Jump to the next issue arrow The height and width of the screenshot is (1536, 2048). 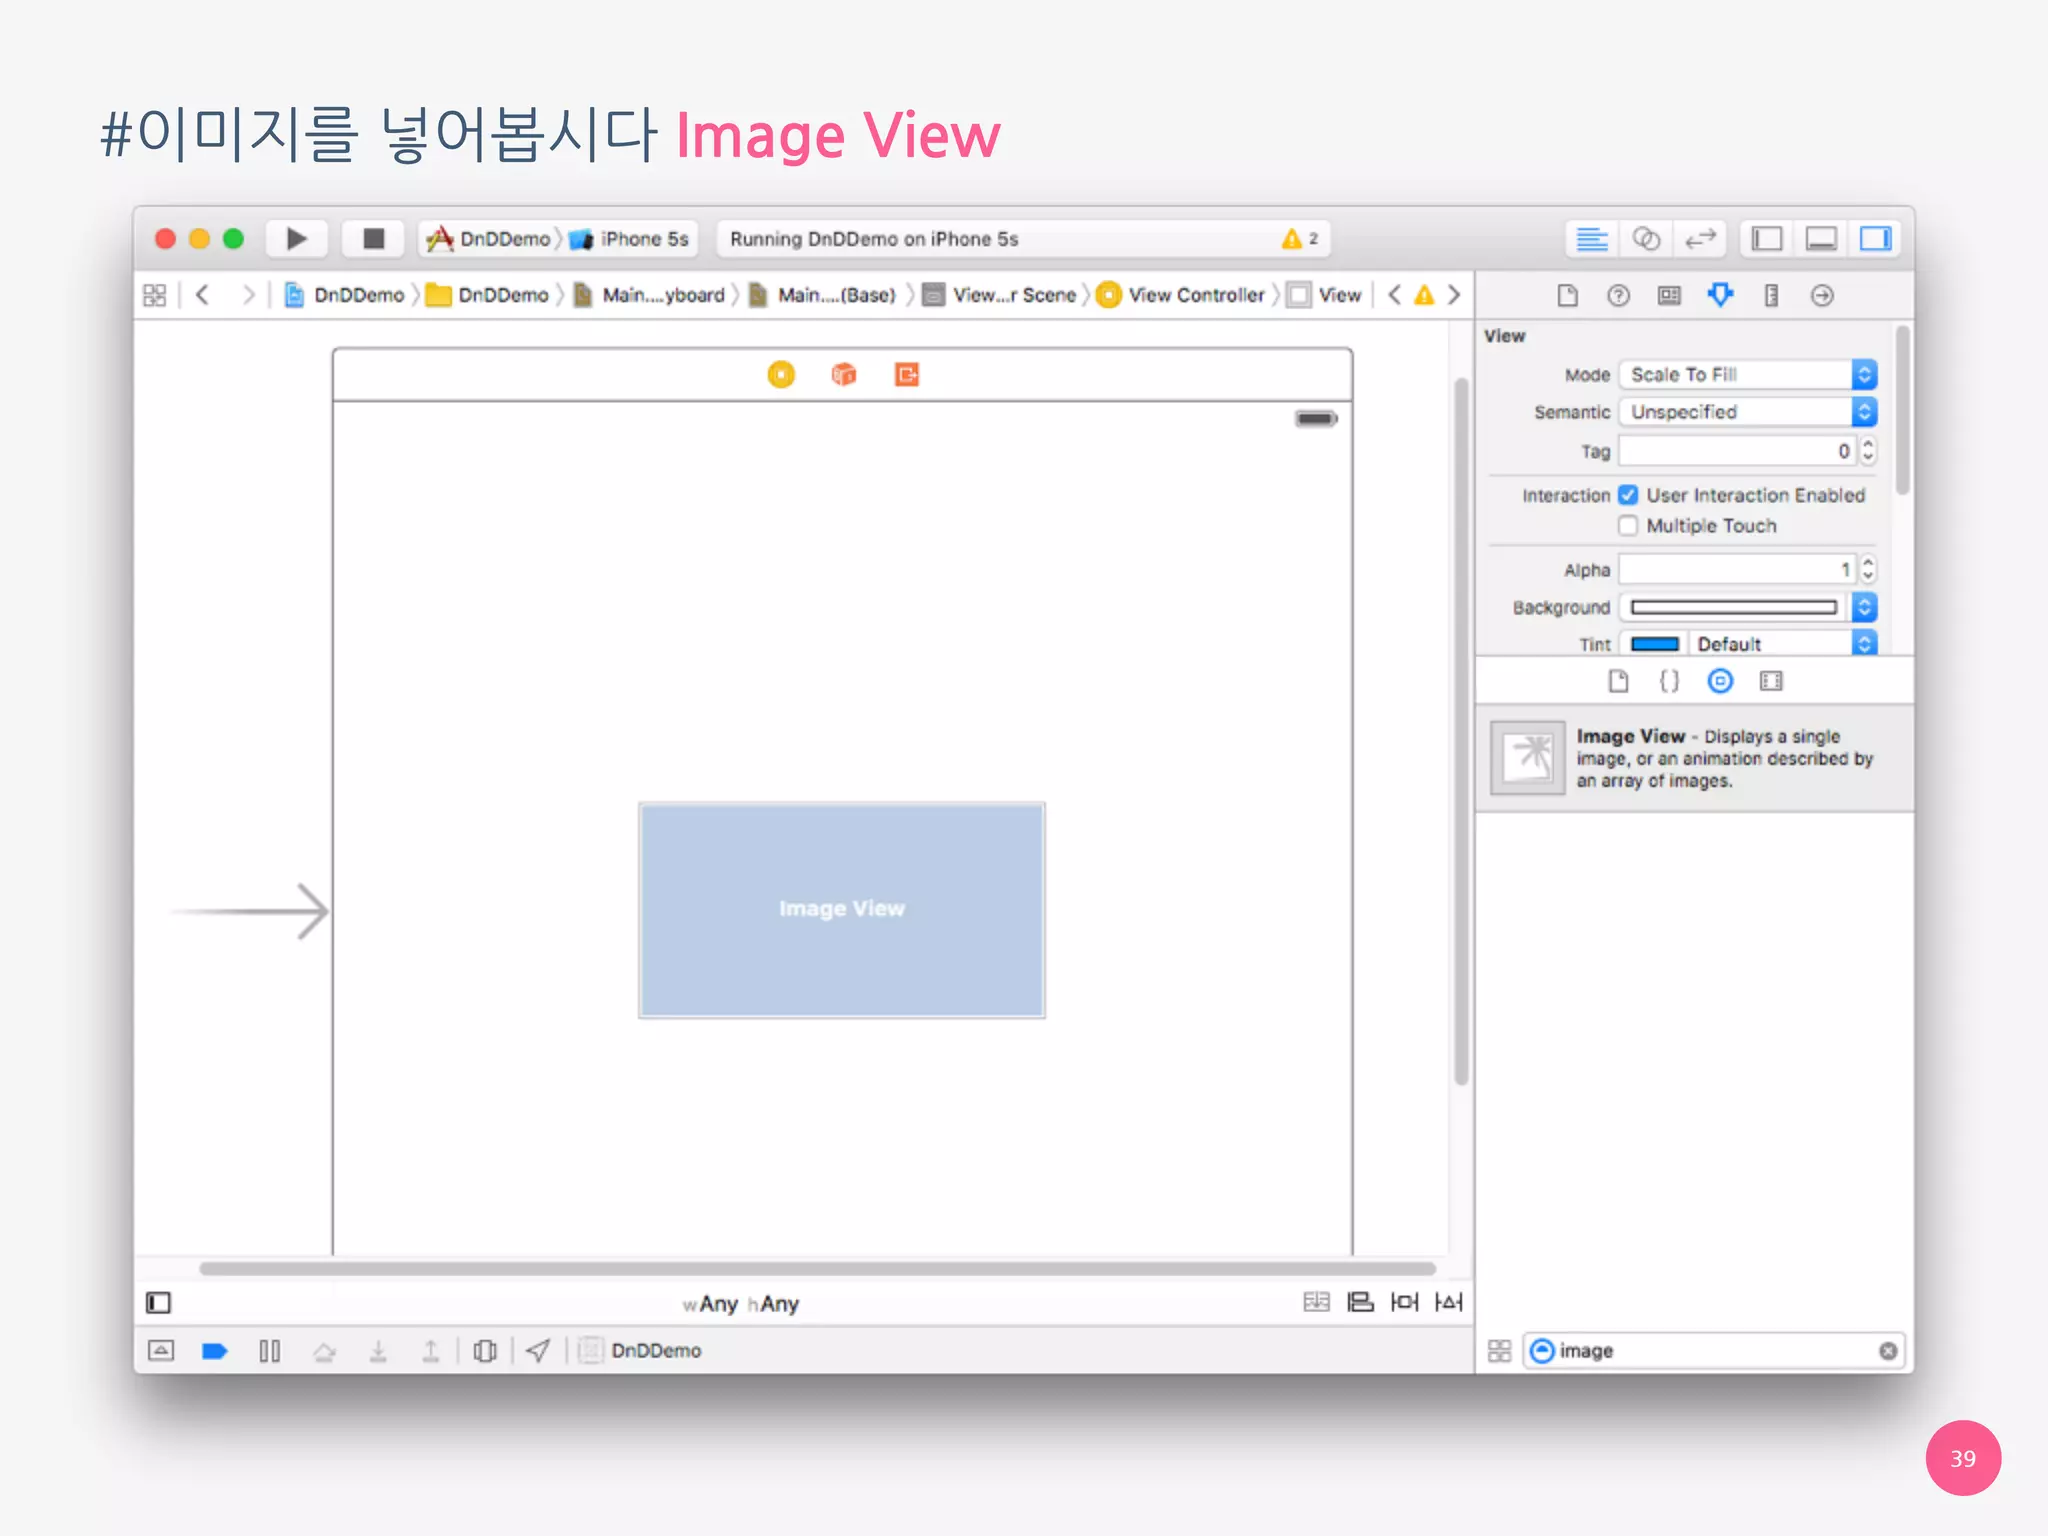click(1454, 295)
